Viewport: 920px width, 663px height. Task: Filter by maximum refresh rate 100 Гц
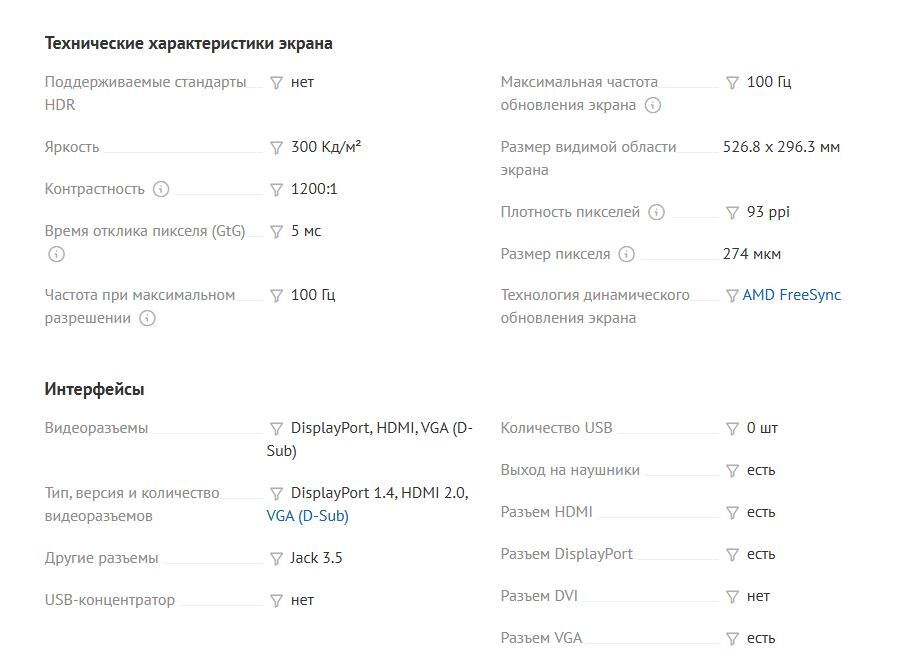coord(733,82)
